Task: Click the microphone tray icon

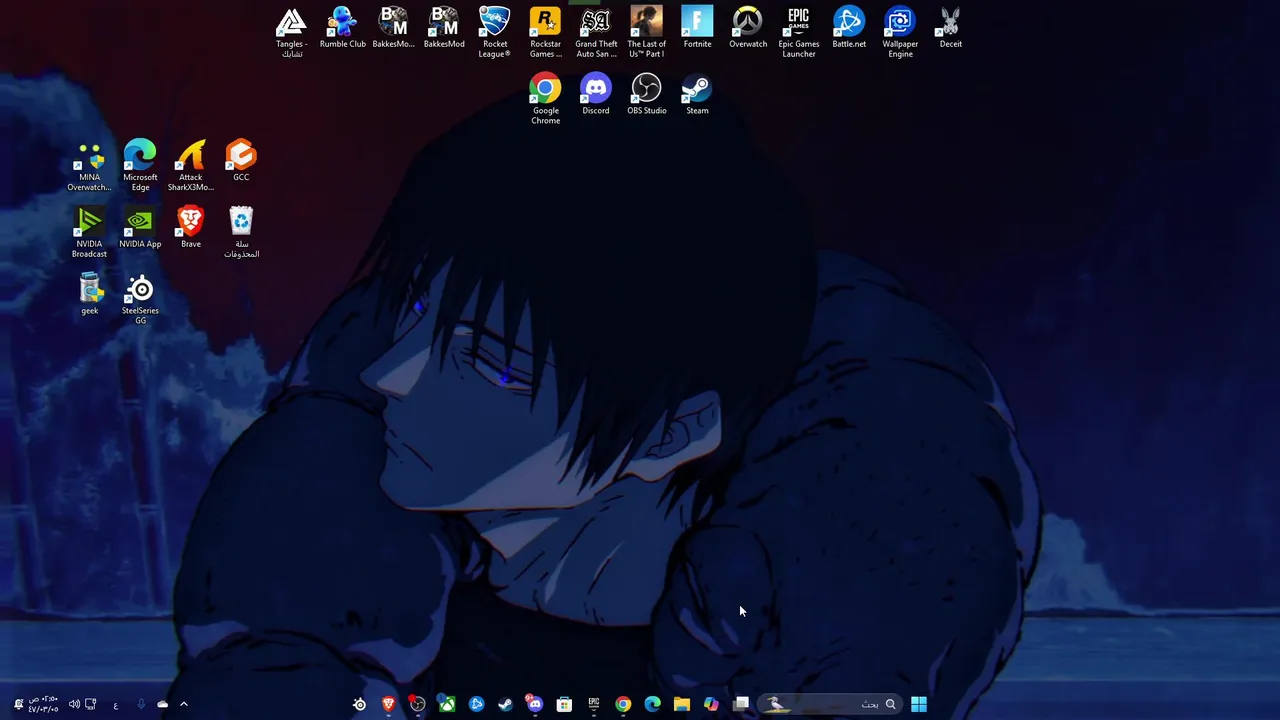Action: [140, 704]
